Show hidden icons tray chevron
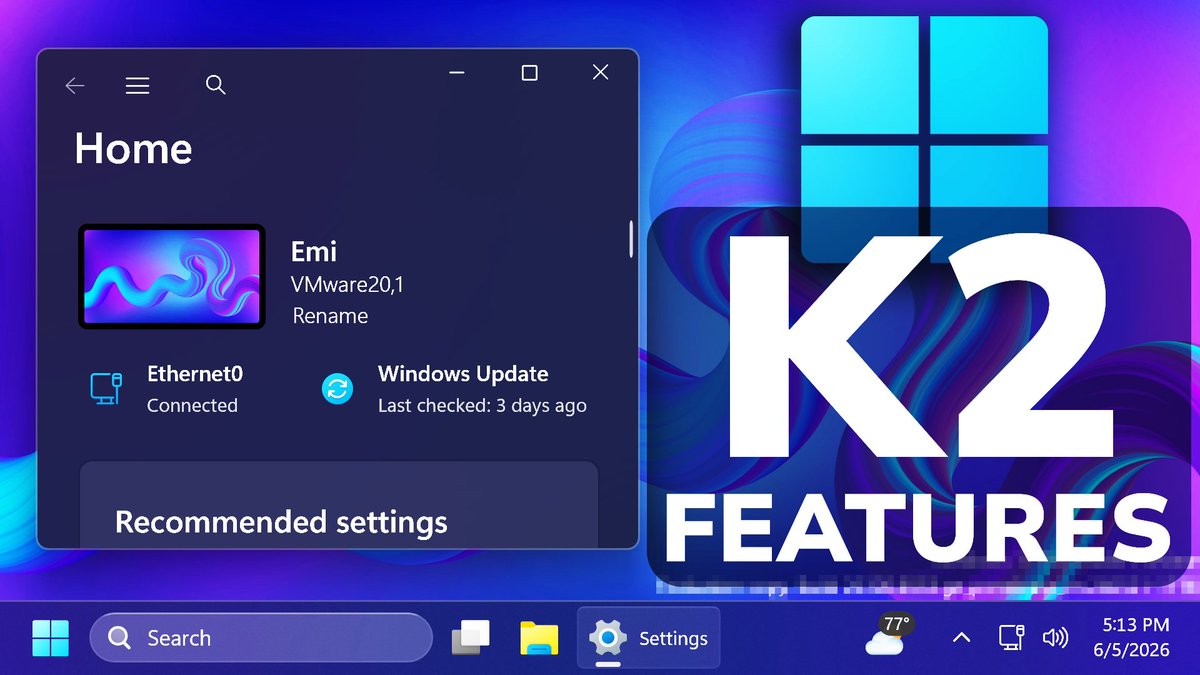 pos(961,638)
